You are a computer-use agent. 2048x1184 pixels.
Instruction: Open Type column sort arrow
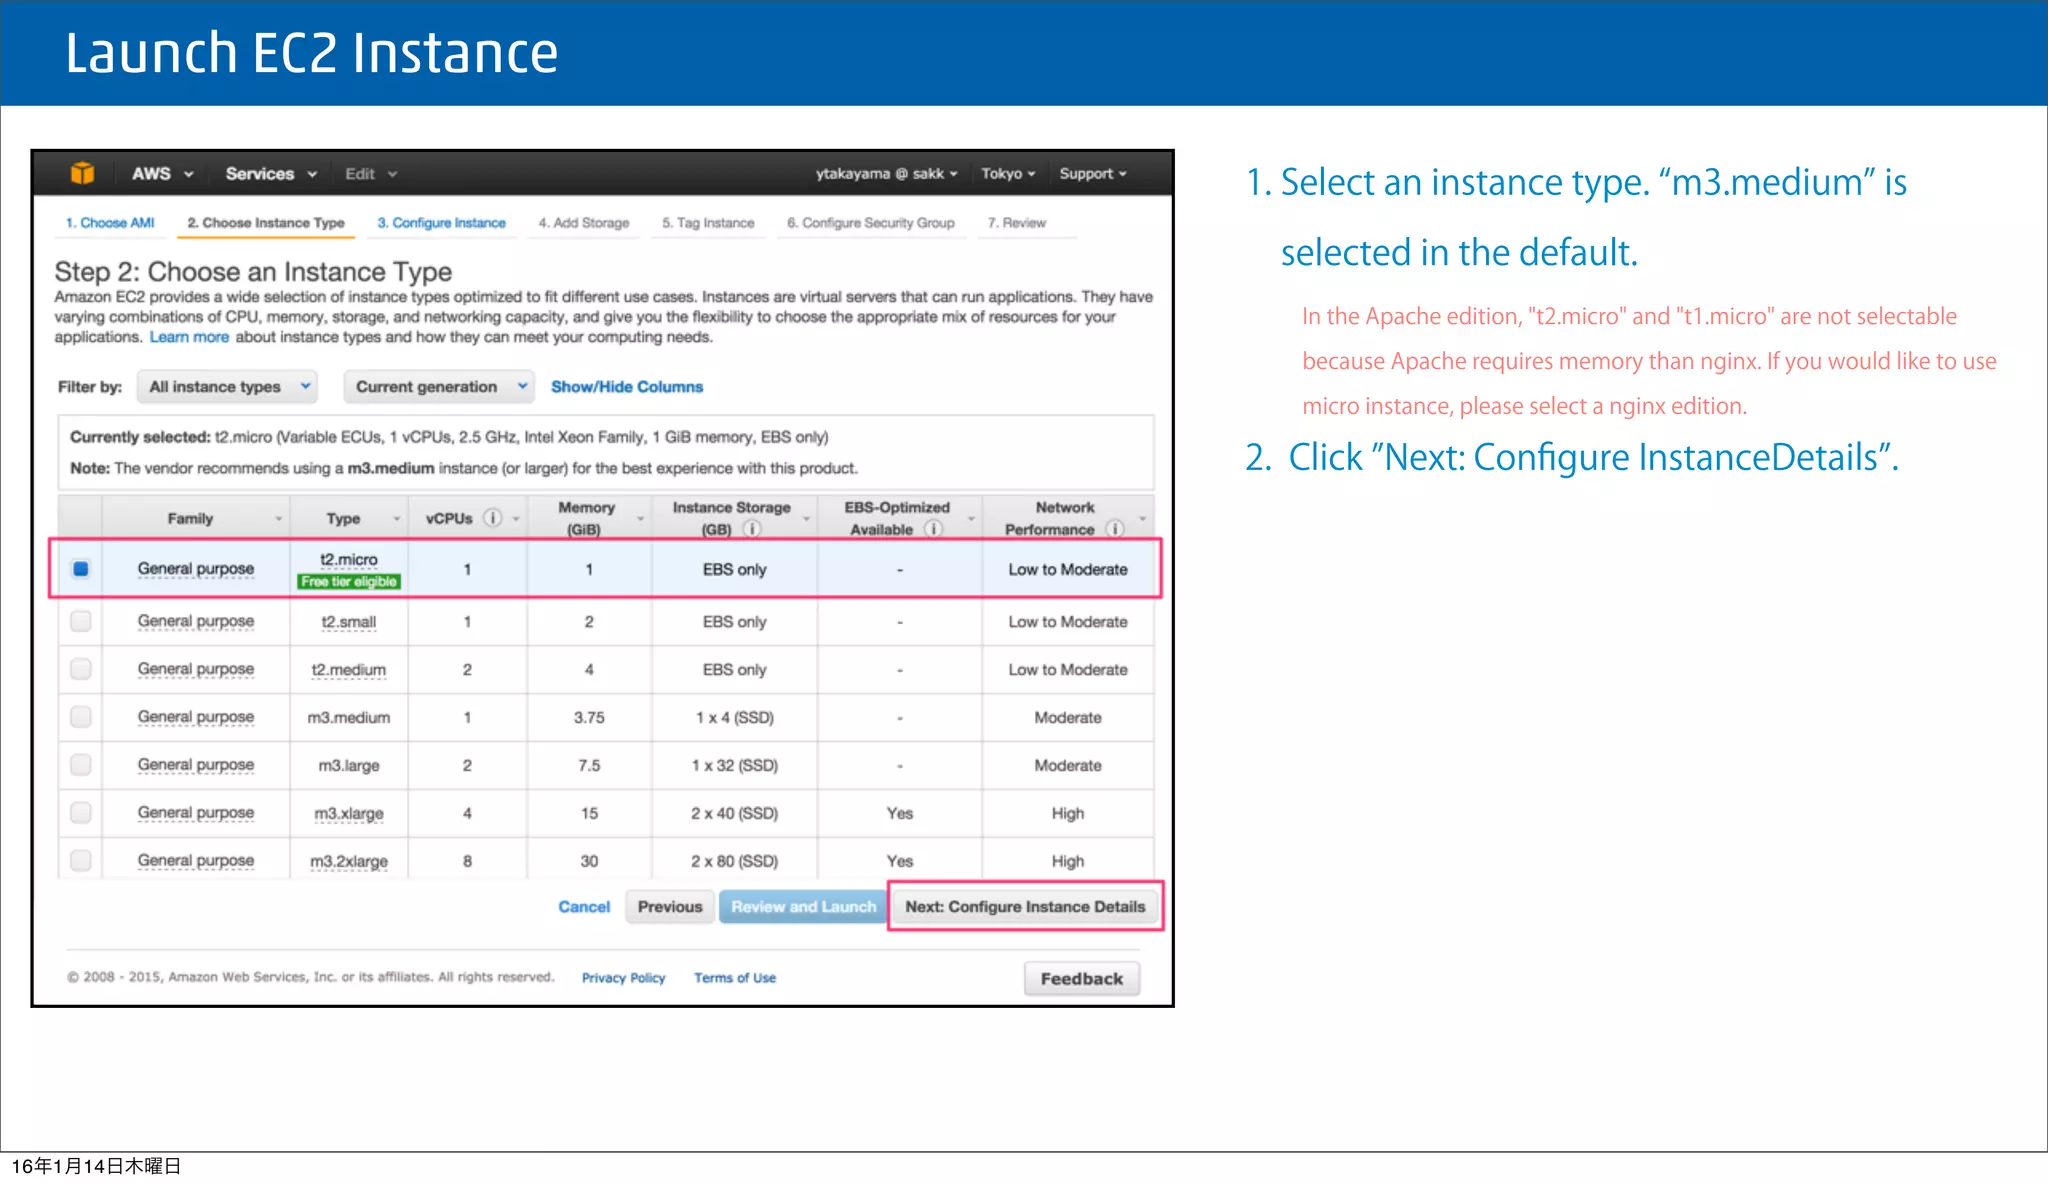point(397,519)
